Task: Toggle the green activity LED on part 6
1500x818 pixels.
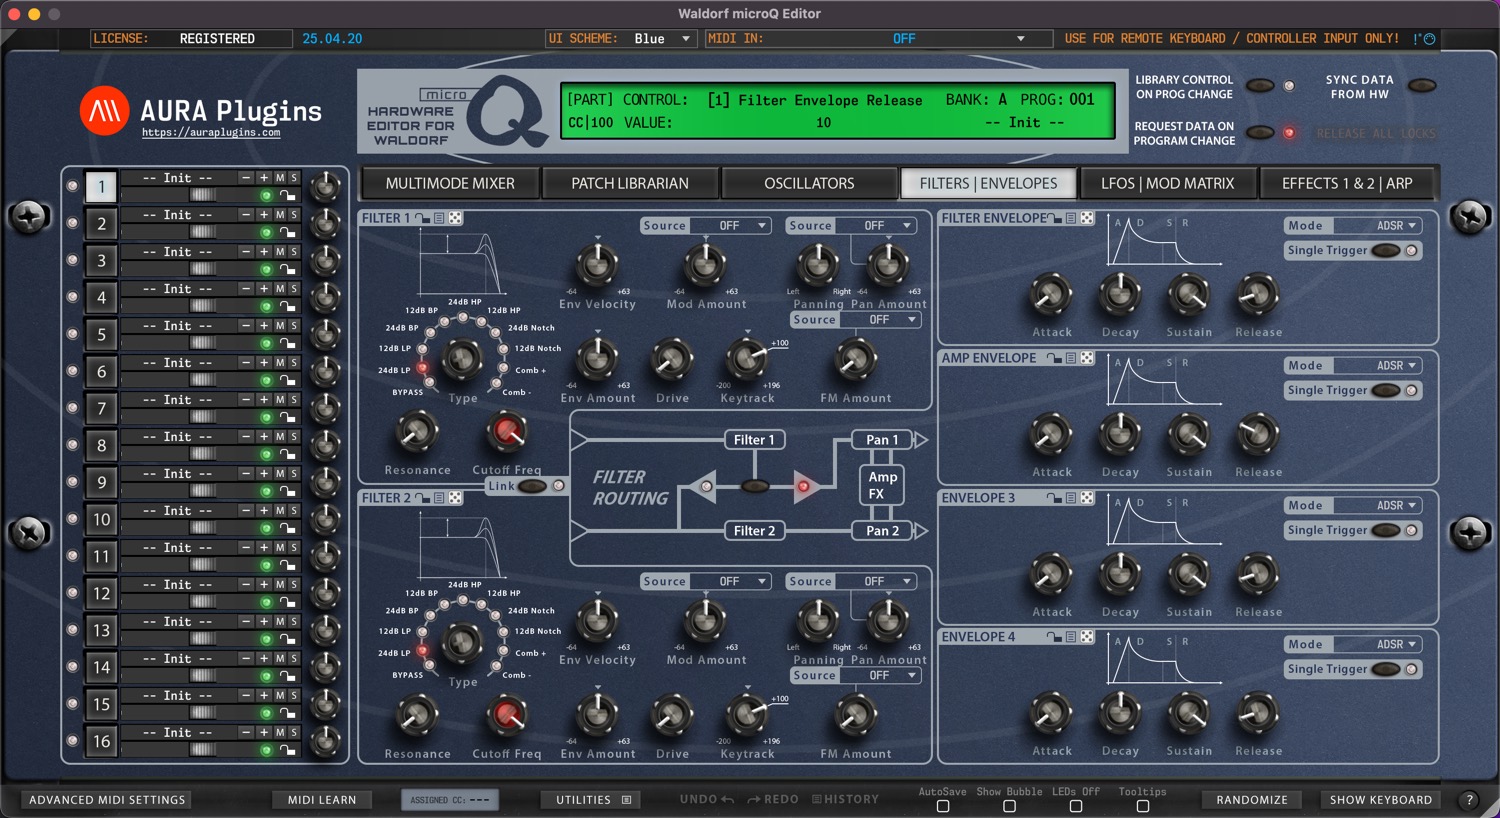Action: point(266,380)
